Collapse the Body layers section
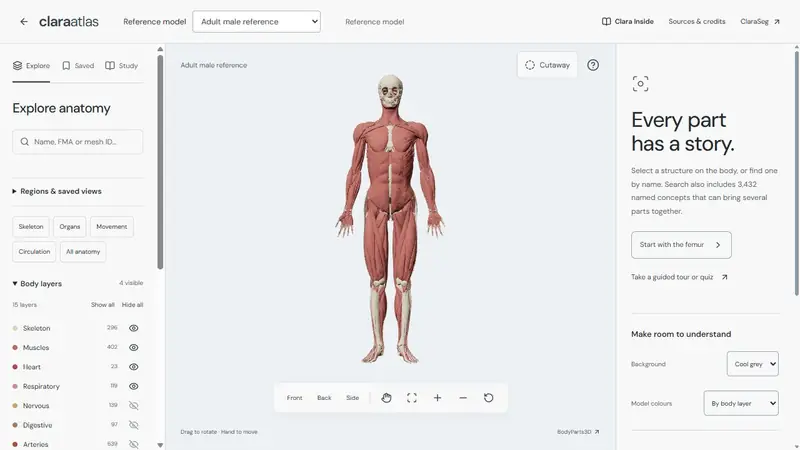Image resolution: width=800 pixels, height=450 pixels. [37, 284]
